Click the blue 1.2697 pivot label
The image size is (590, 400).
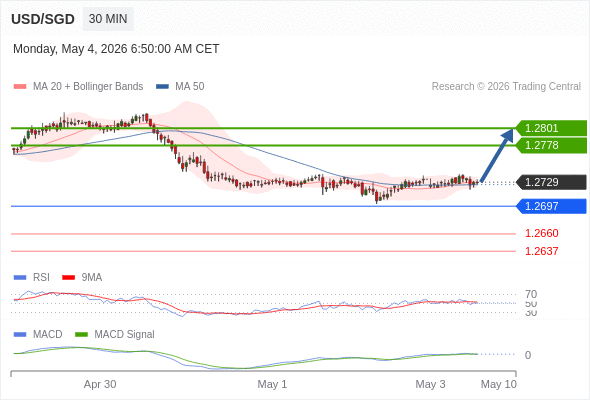point(551,206)
